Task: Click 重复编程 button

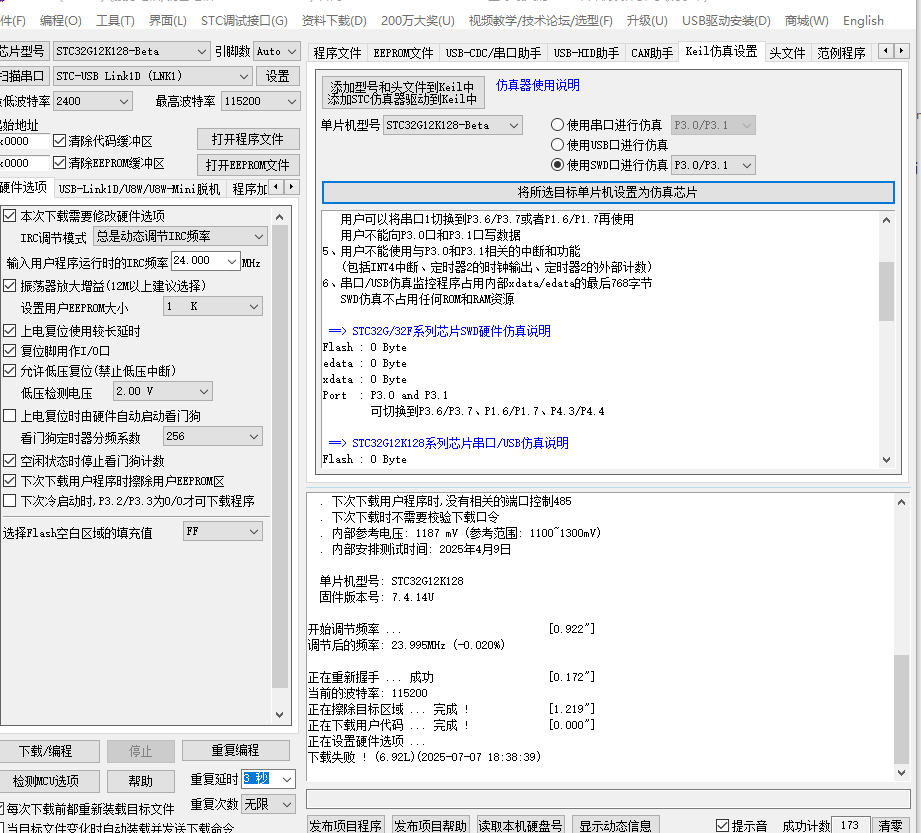Action: tap(236, 750)
